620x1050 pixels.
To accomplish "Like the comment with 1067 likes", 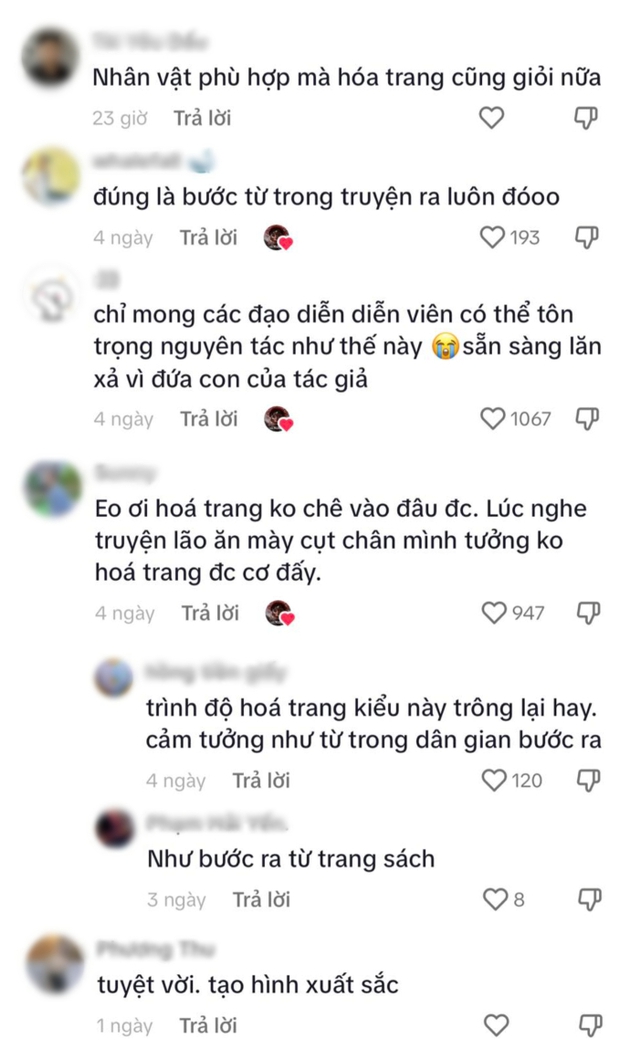I will [x=493, y=419].
